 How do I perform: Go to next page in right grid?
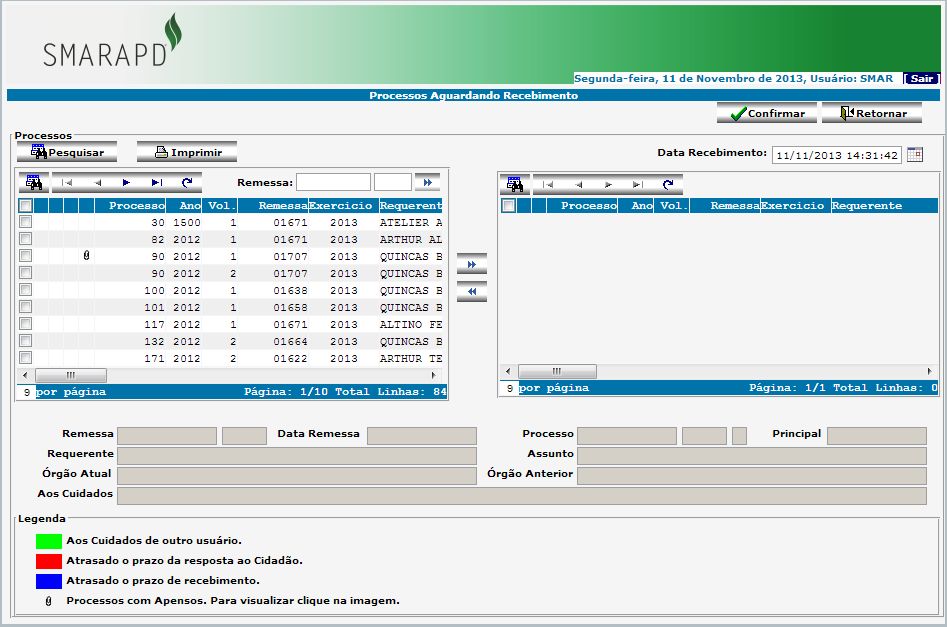tap(608, 184)
